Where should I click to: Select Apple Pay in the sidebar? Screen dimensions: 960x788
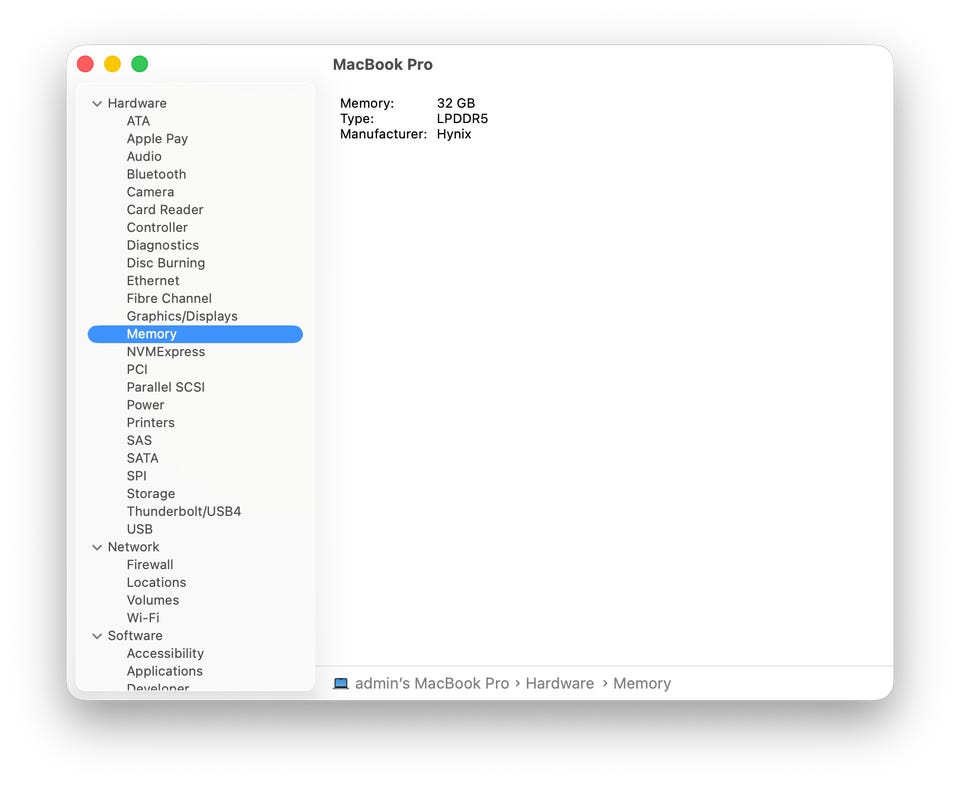[x=157, y=139]
